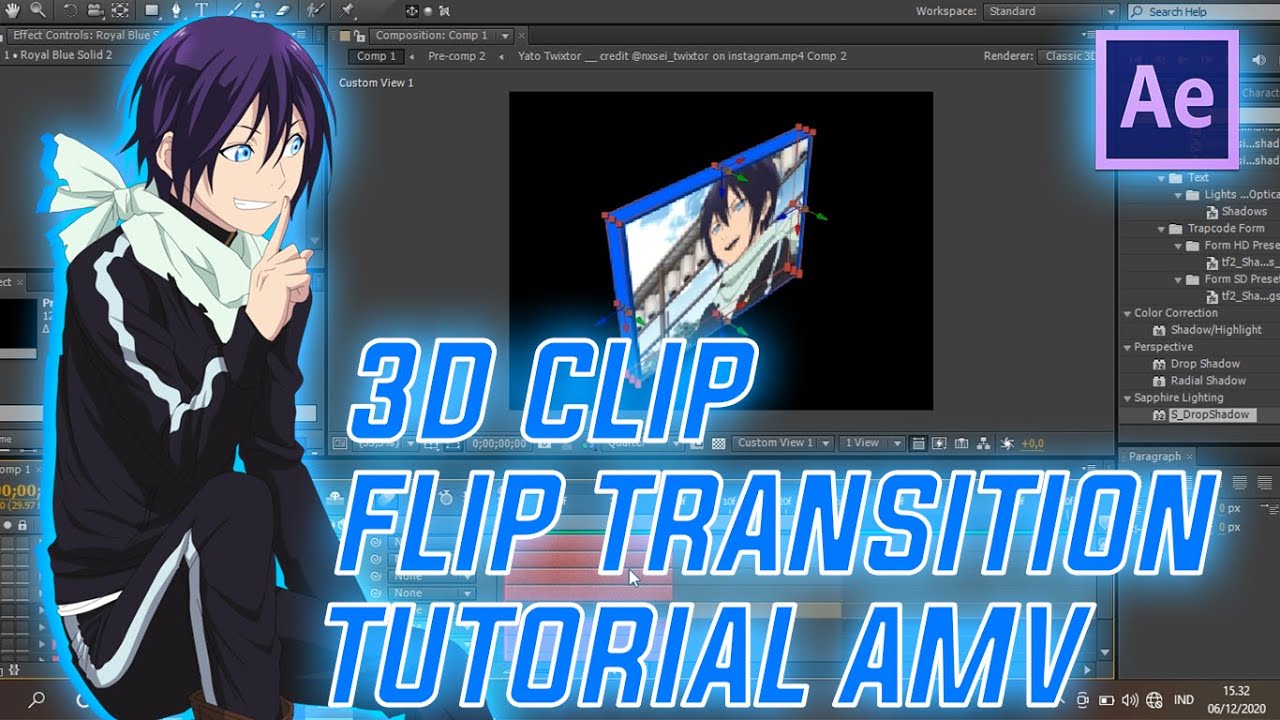Viewport: 1280px width, 720px height.
Task: Click the network icon in system tray
Action: [x=1154, y=699]
